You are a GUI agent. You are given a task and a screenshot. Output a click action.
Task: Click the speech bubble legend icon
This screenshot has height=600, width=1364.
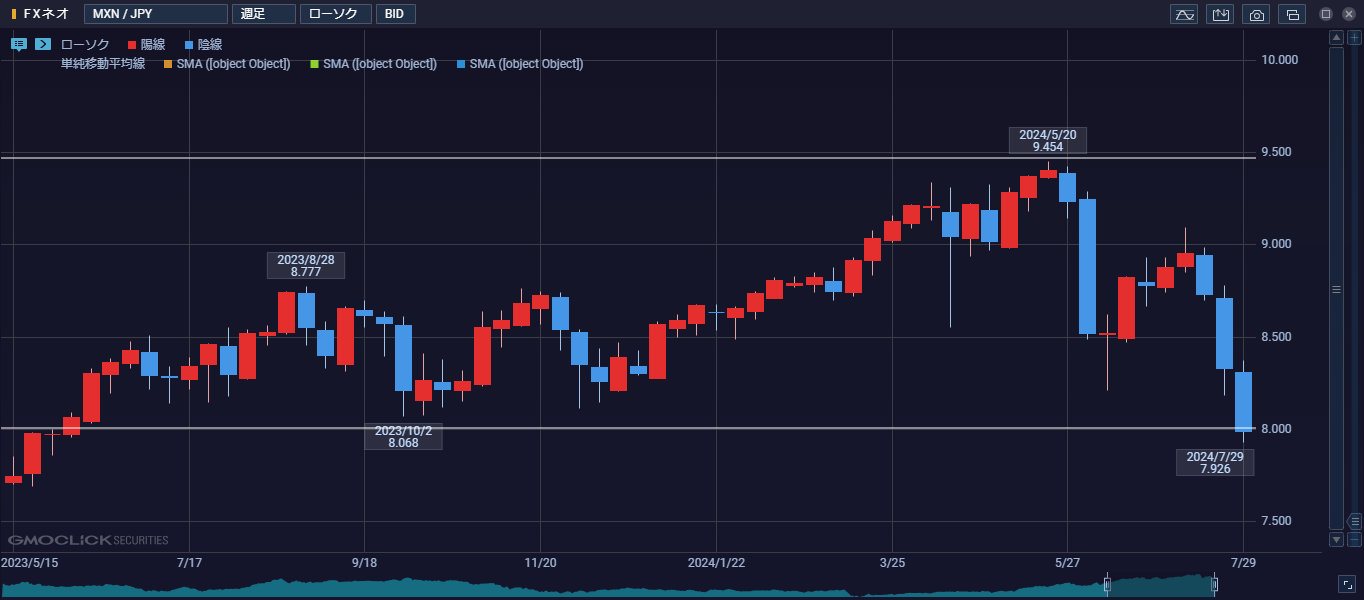19,44
